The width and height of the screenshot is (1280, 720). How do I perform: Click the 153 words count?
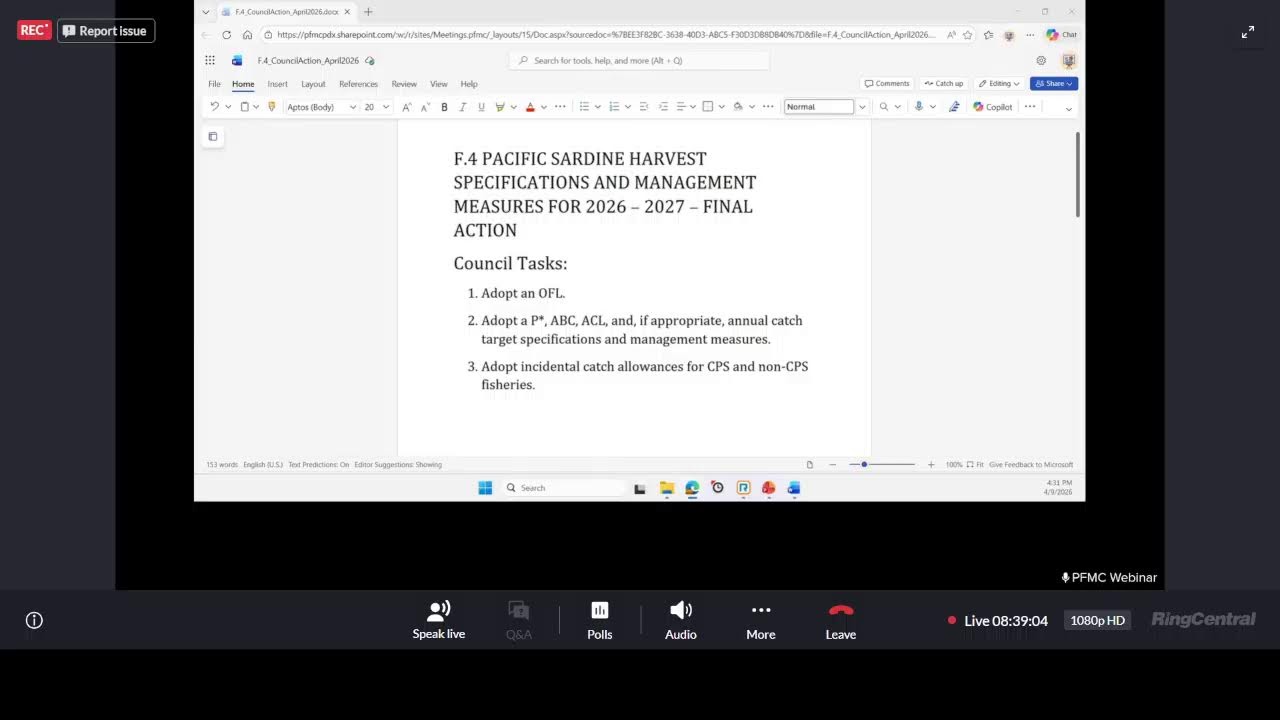pos(222,464)
